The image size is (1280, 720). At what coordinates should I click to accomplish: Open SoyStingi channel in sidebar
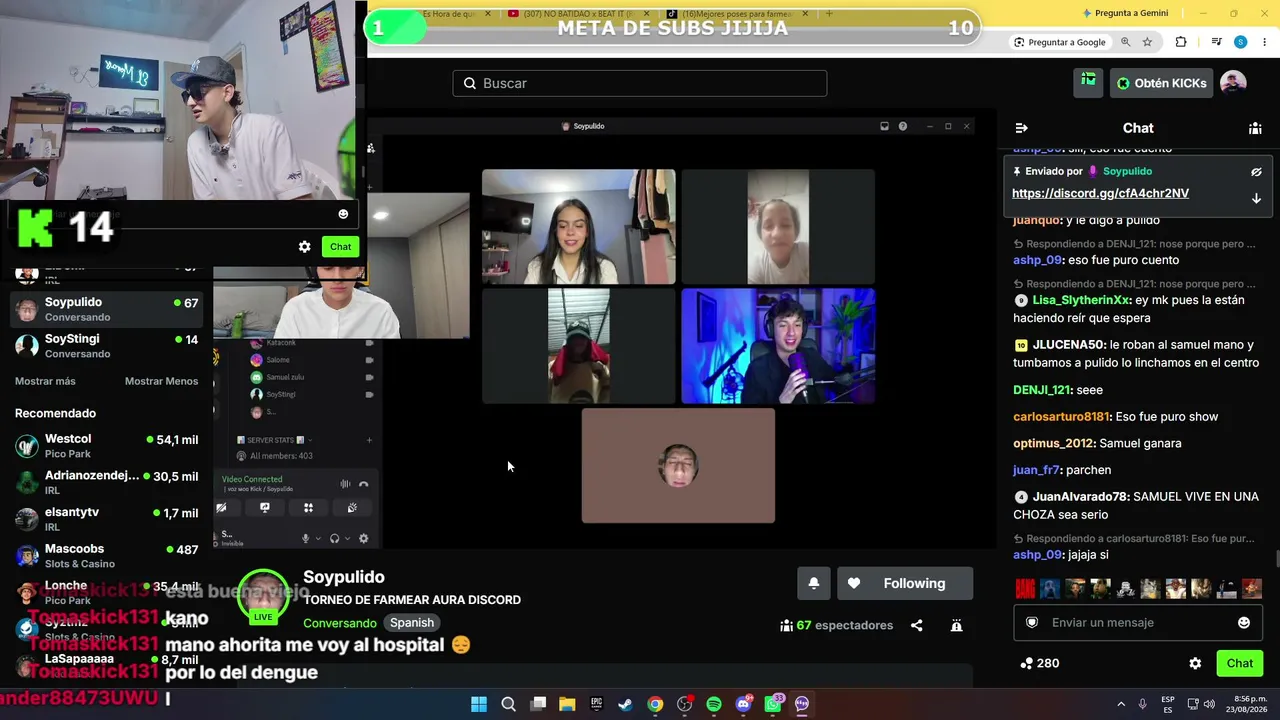point(106,346)
